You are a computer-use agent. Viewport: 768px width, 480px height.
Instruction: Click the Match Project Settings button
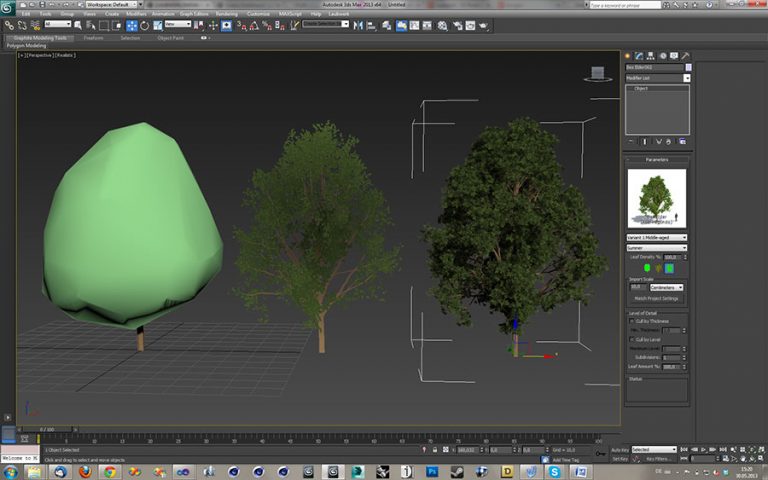pos(656,298)
